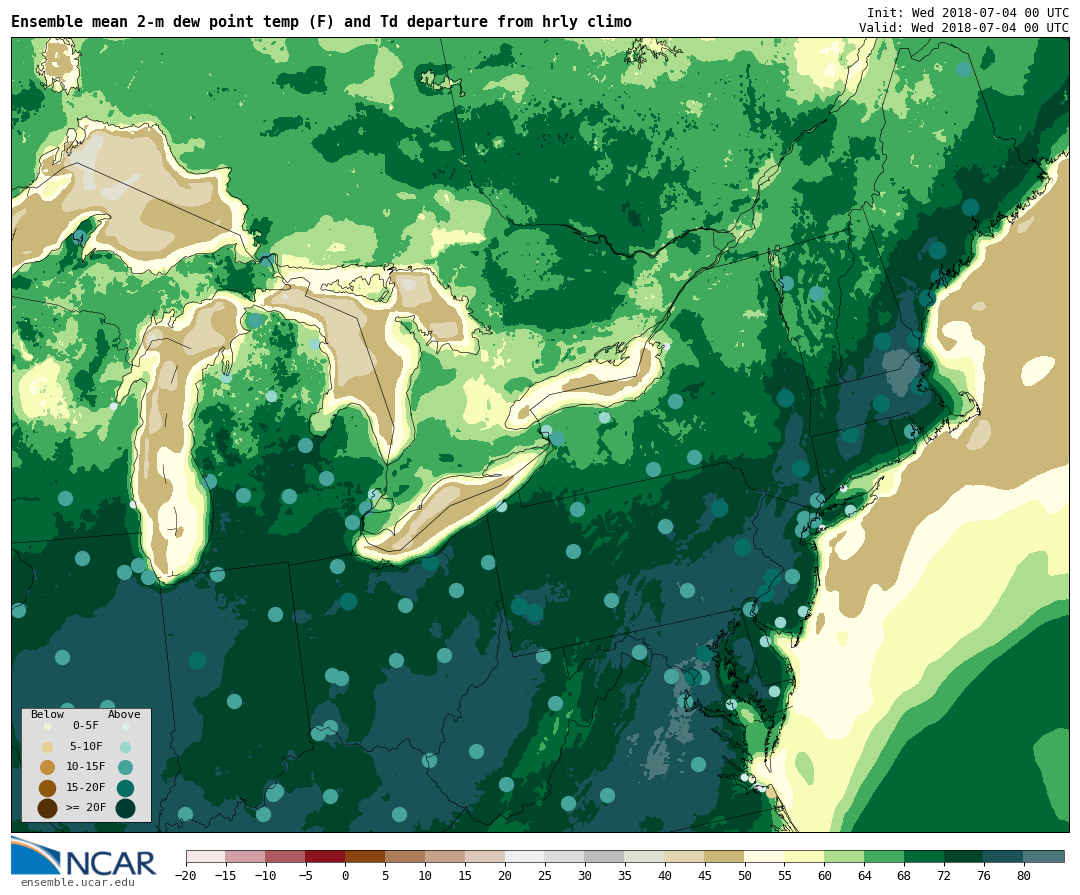Click the Above 0-5F legend circle
Viewport: 1080px width, 895px height.
(x=125, y=726)
